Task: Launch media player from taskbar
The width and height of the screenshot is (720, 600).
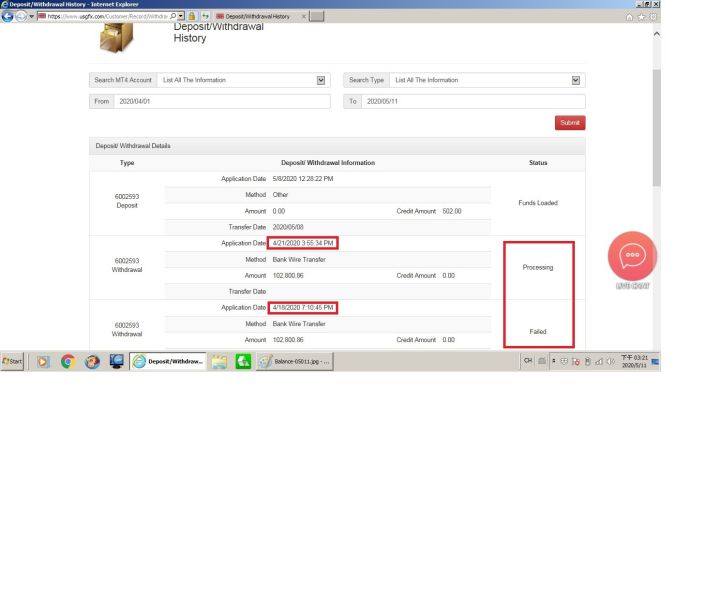Action: click(43, 362)
